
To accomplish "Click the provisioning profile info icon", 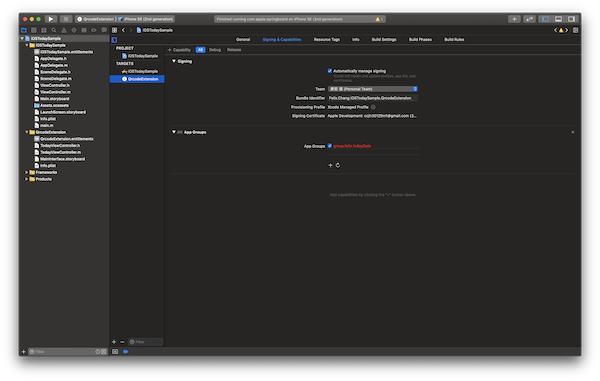I will 373,107.
